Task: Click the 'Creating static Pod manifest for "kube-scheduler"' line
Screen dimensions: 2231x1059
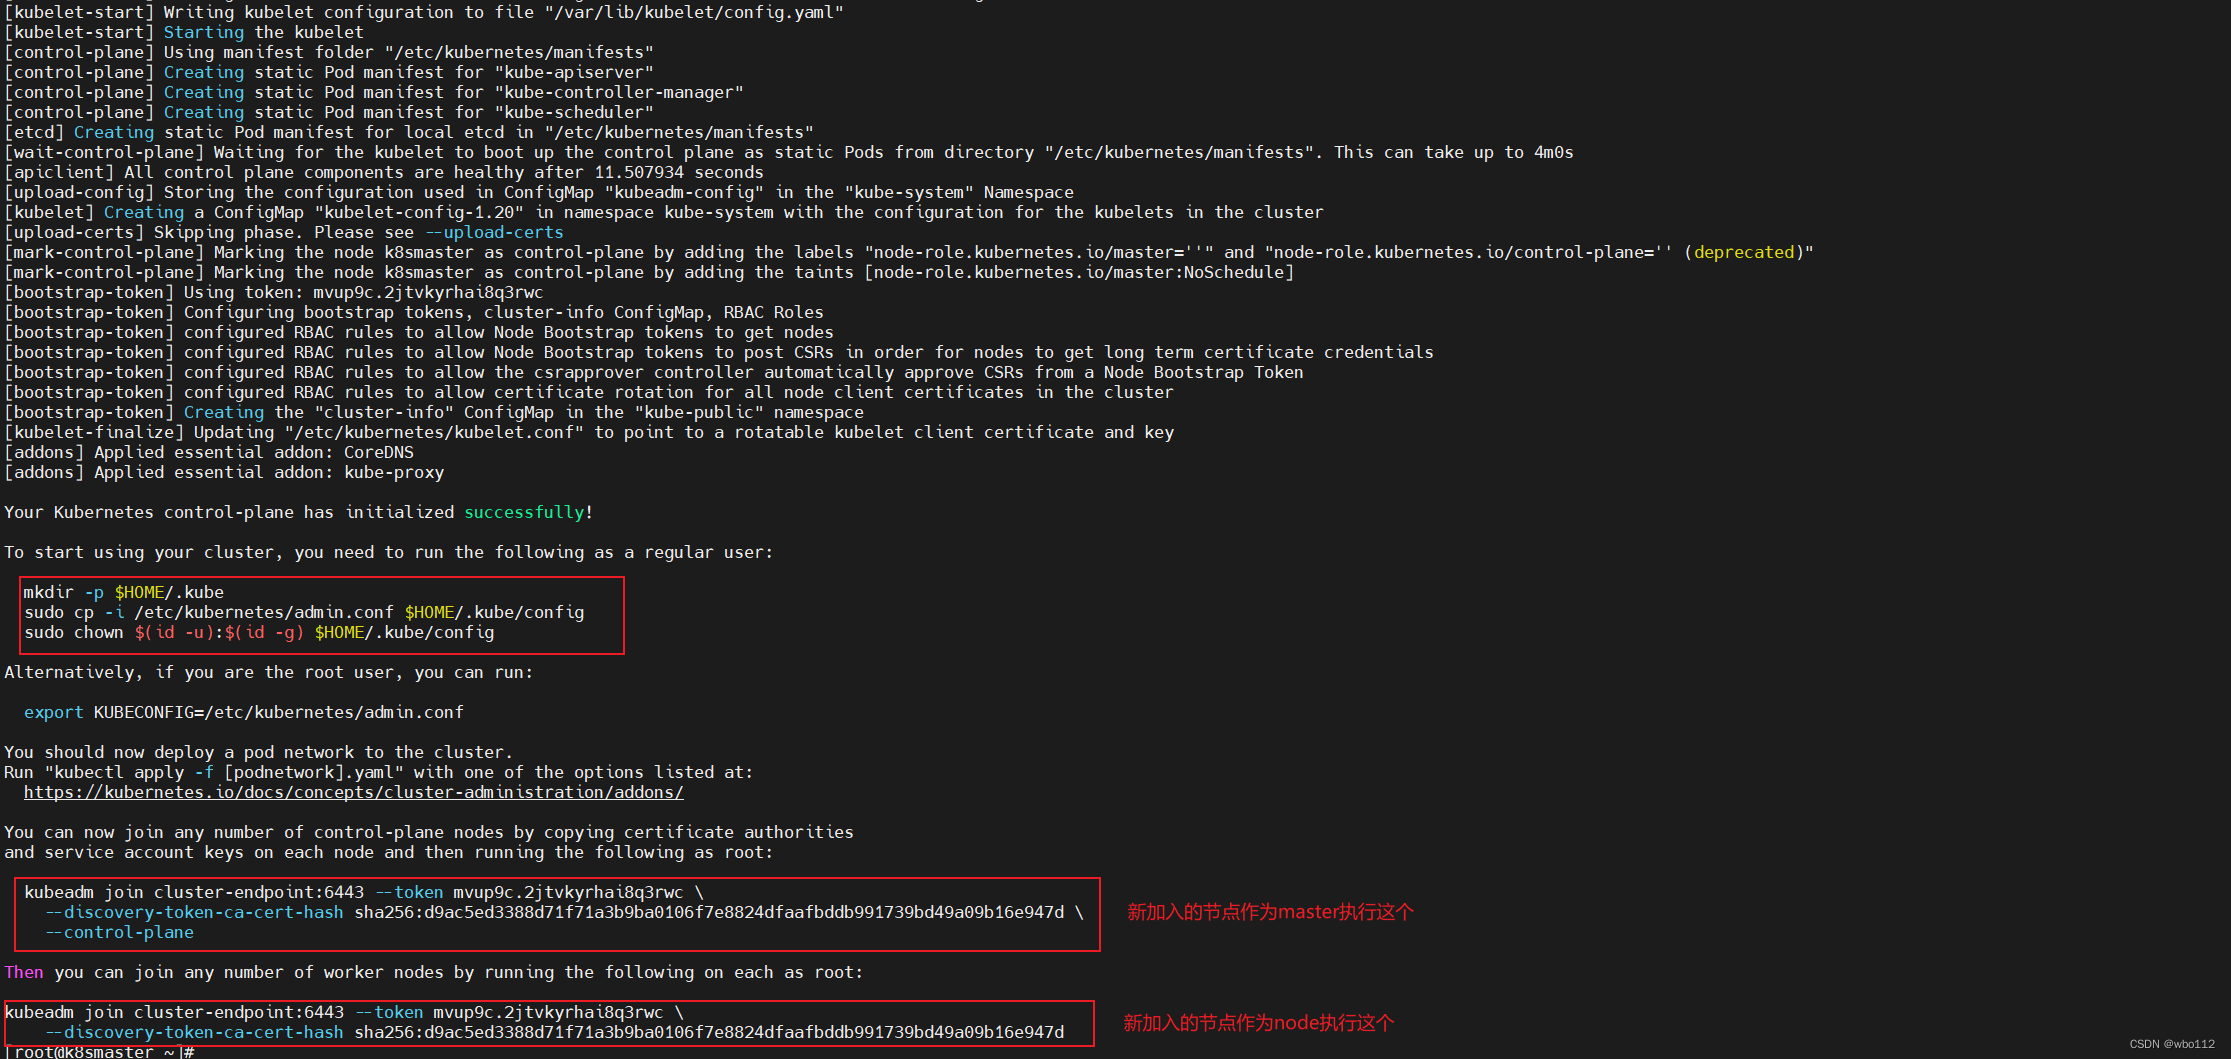Action: coord(329,112)
